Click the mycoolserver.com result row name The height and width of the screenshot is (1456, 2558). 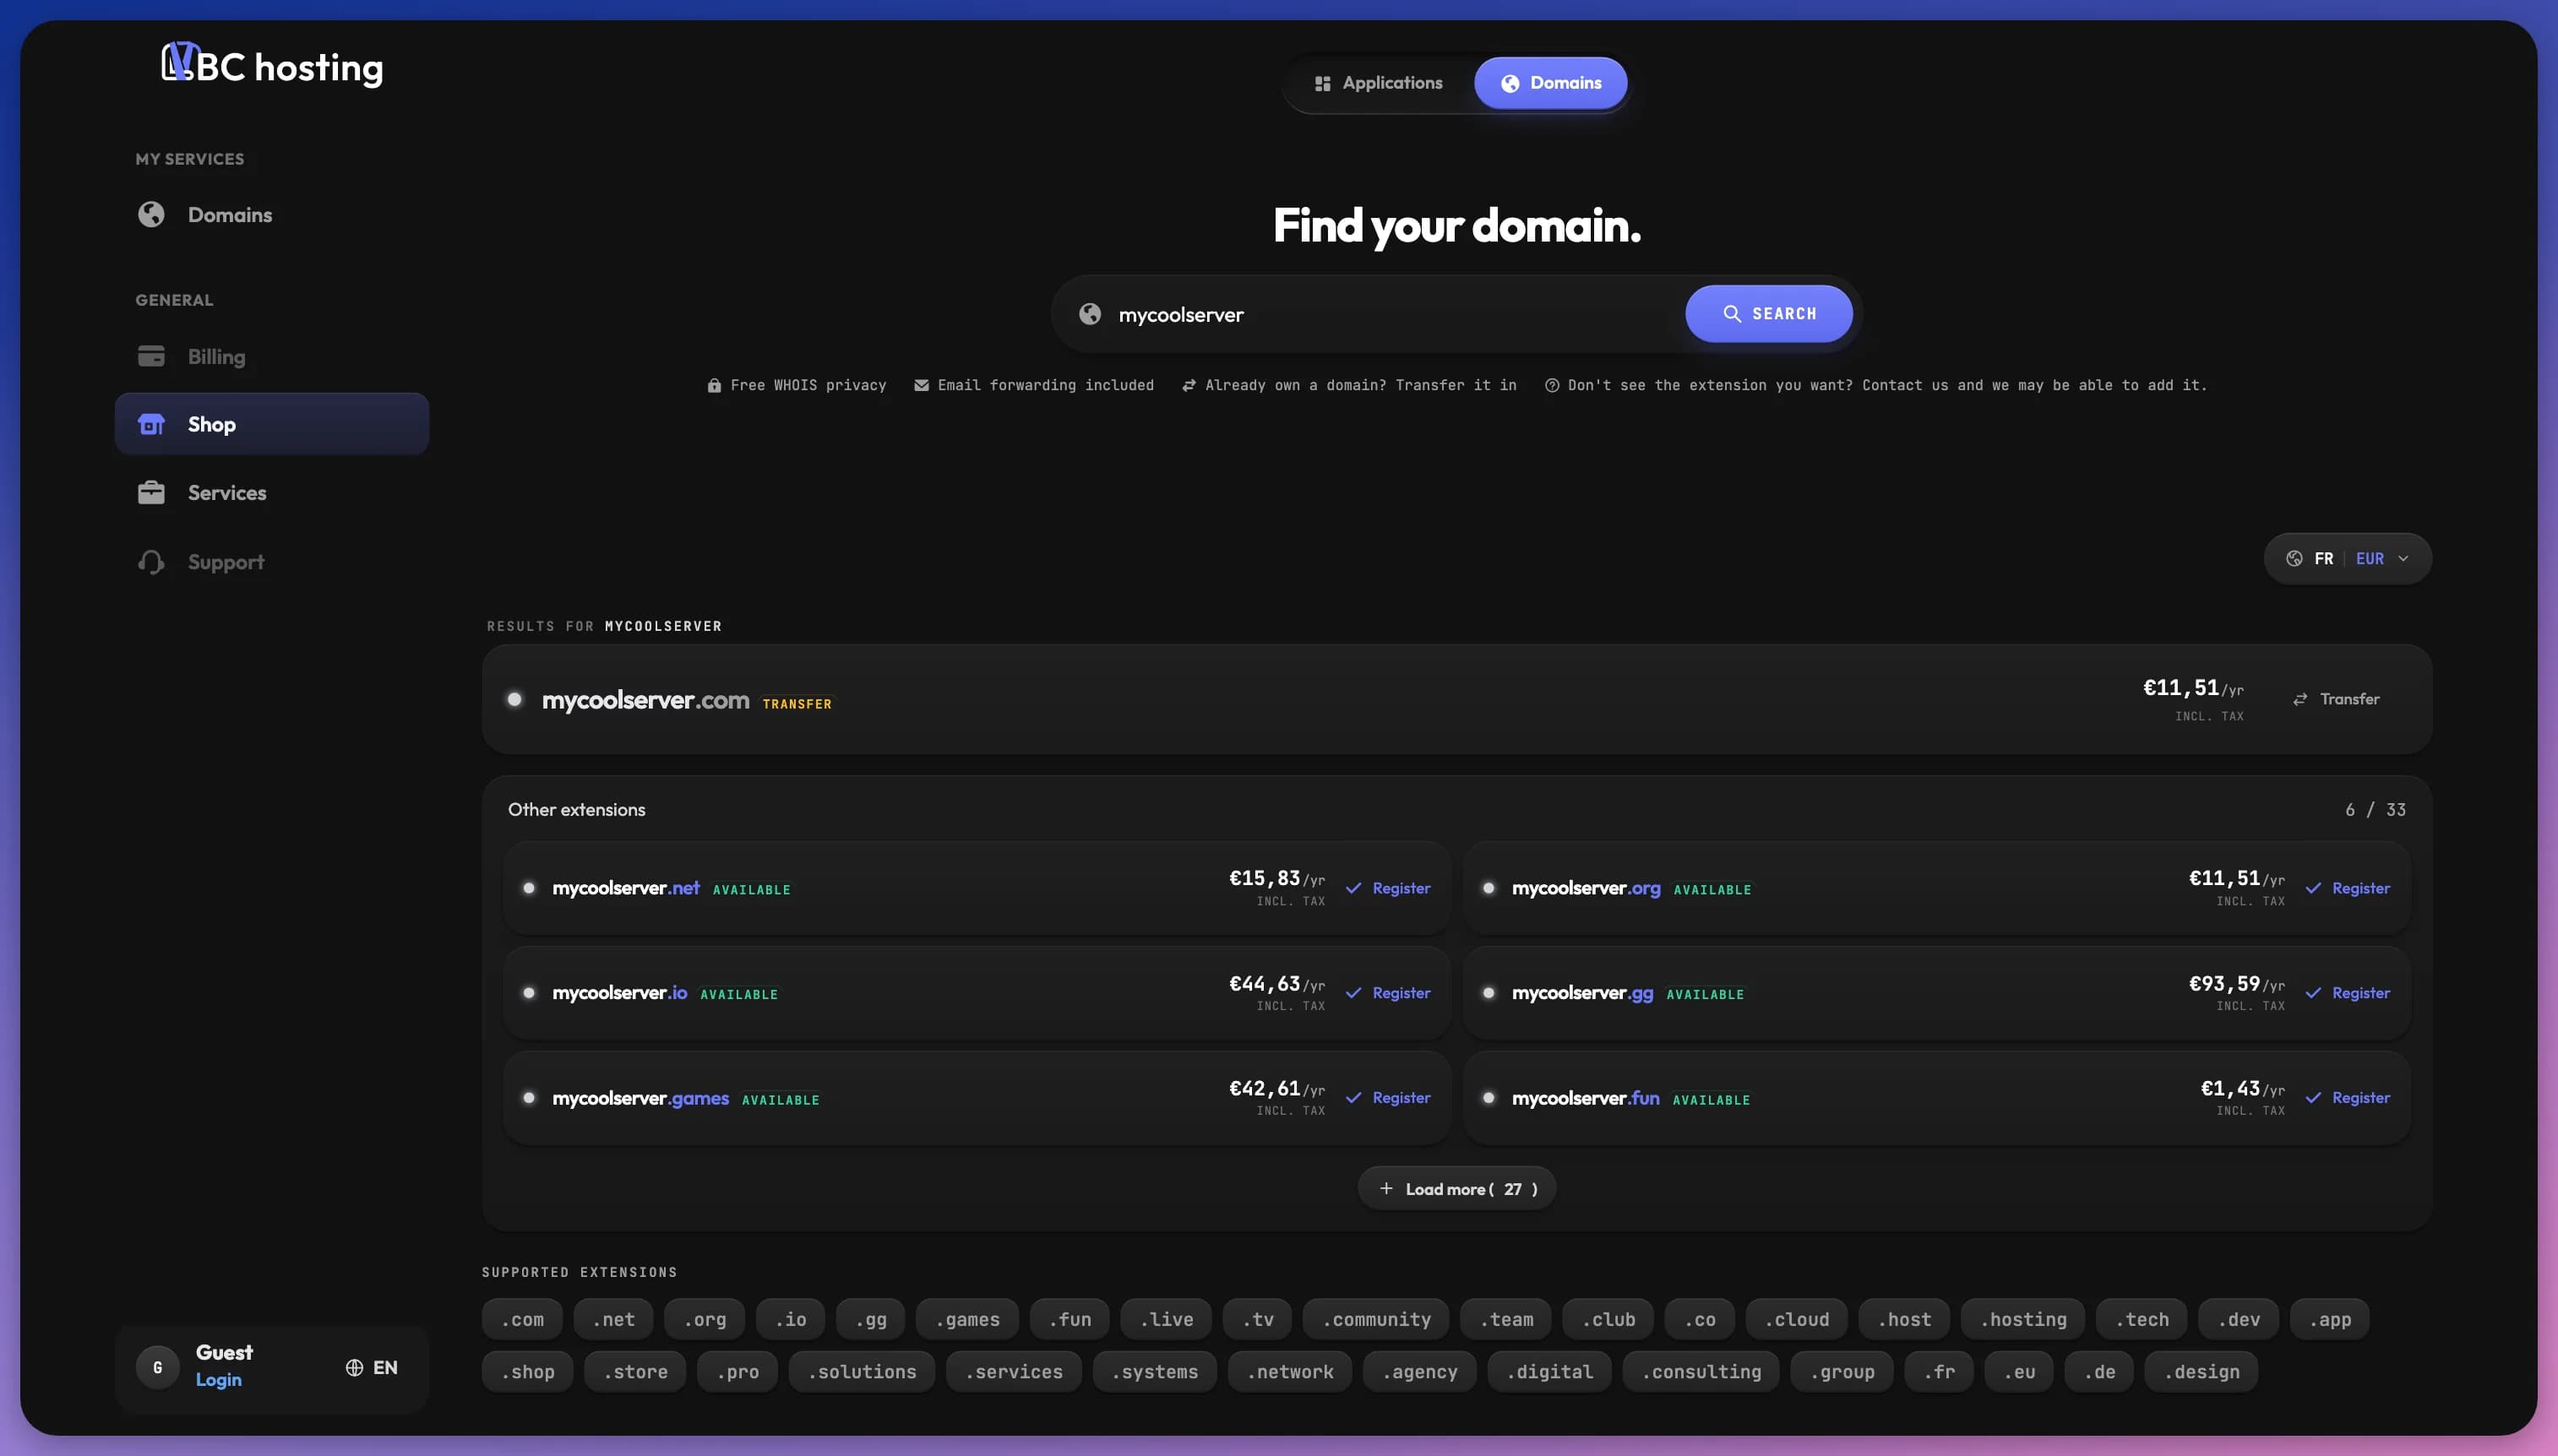[x=645, y=700]
